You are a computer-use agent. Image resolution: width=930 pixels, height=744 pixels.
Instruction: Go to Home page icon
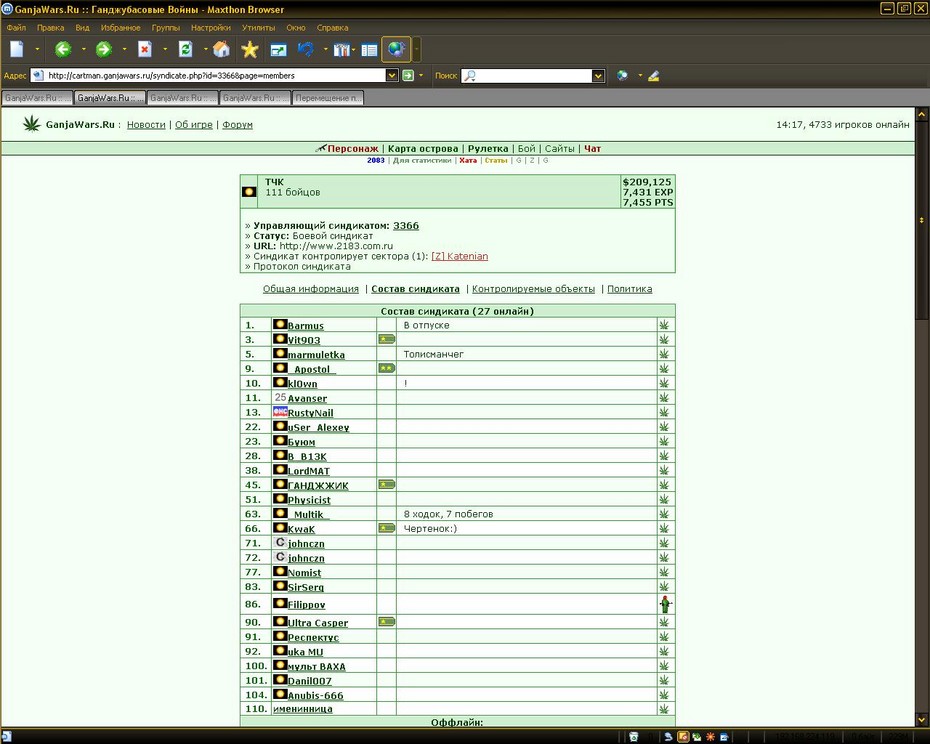pos(221,49)
